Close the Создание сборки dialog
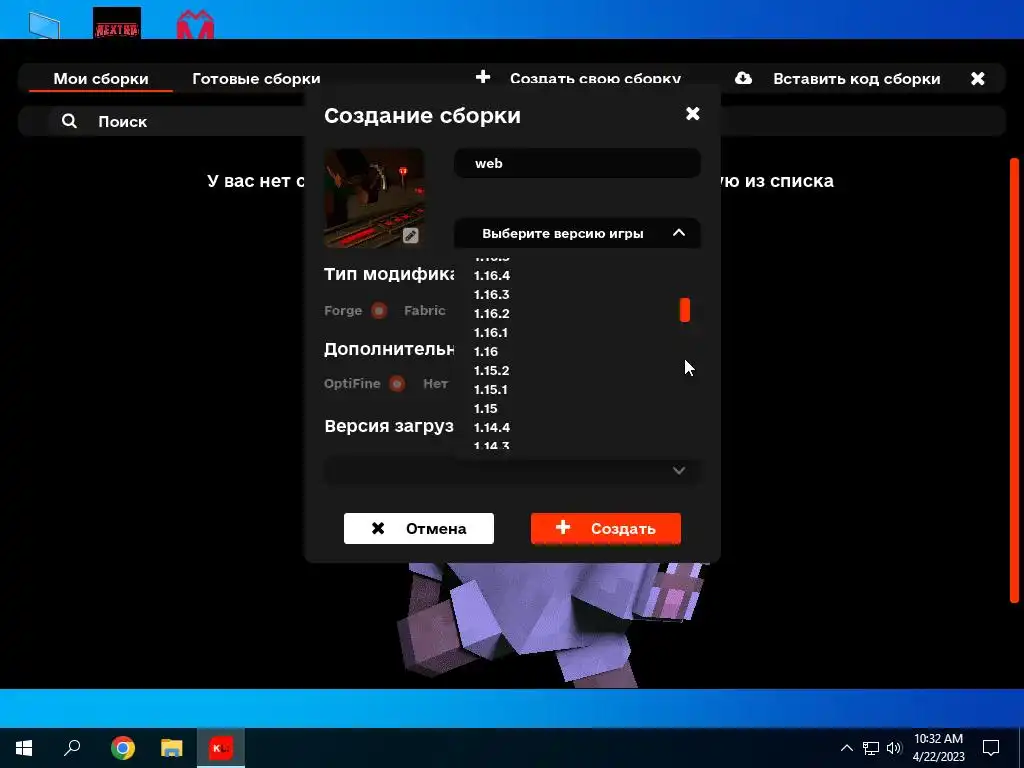This screenshot has width=1024, height=768. [693, 114]
